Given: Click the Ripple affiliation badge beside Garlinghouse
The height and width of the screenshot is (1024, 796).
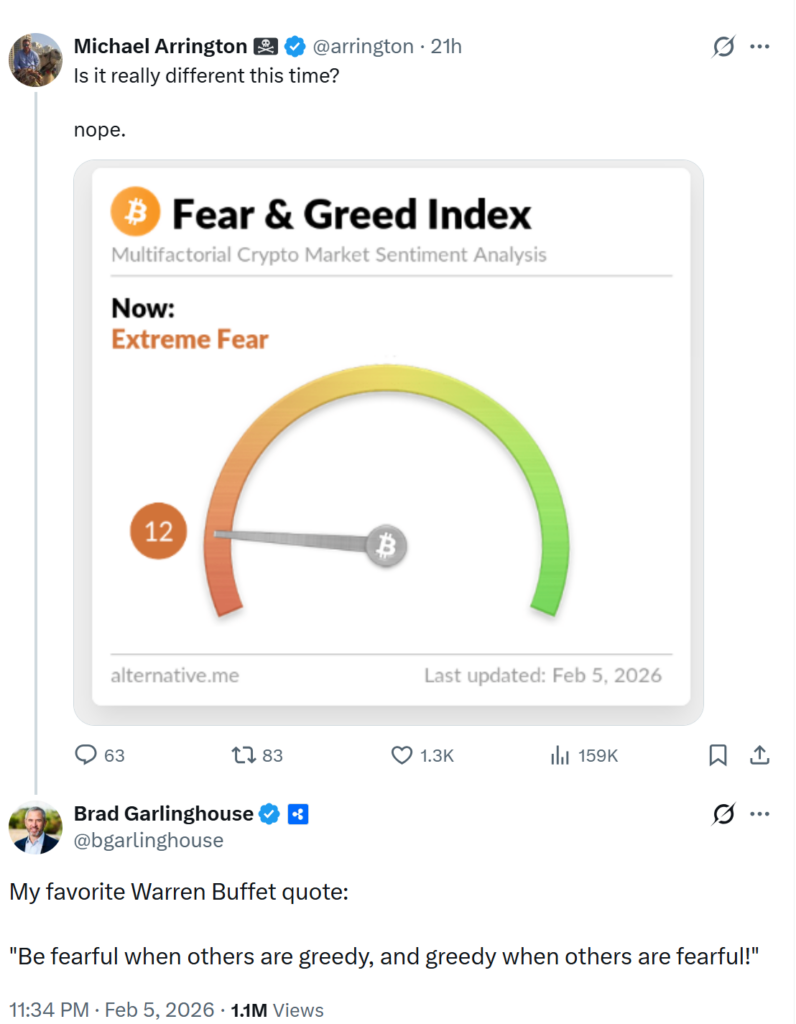Looking at the screenshot, I should pyautogui.click(x=297, y=814).
